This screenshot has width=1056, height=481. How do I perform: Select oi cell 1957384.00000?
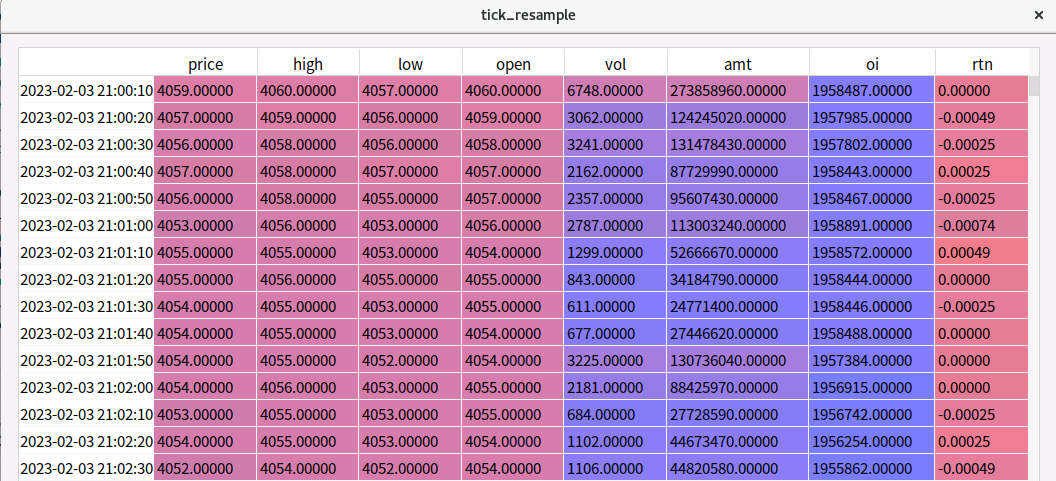tap(872, 360)
